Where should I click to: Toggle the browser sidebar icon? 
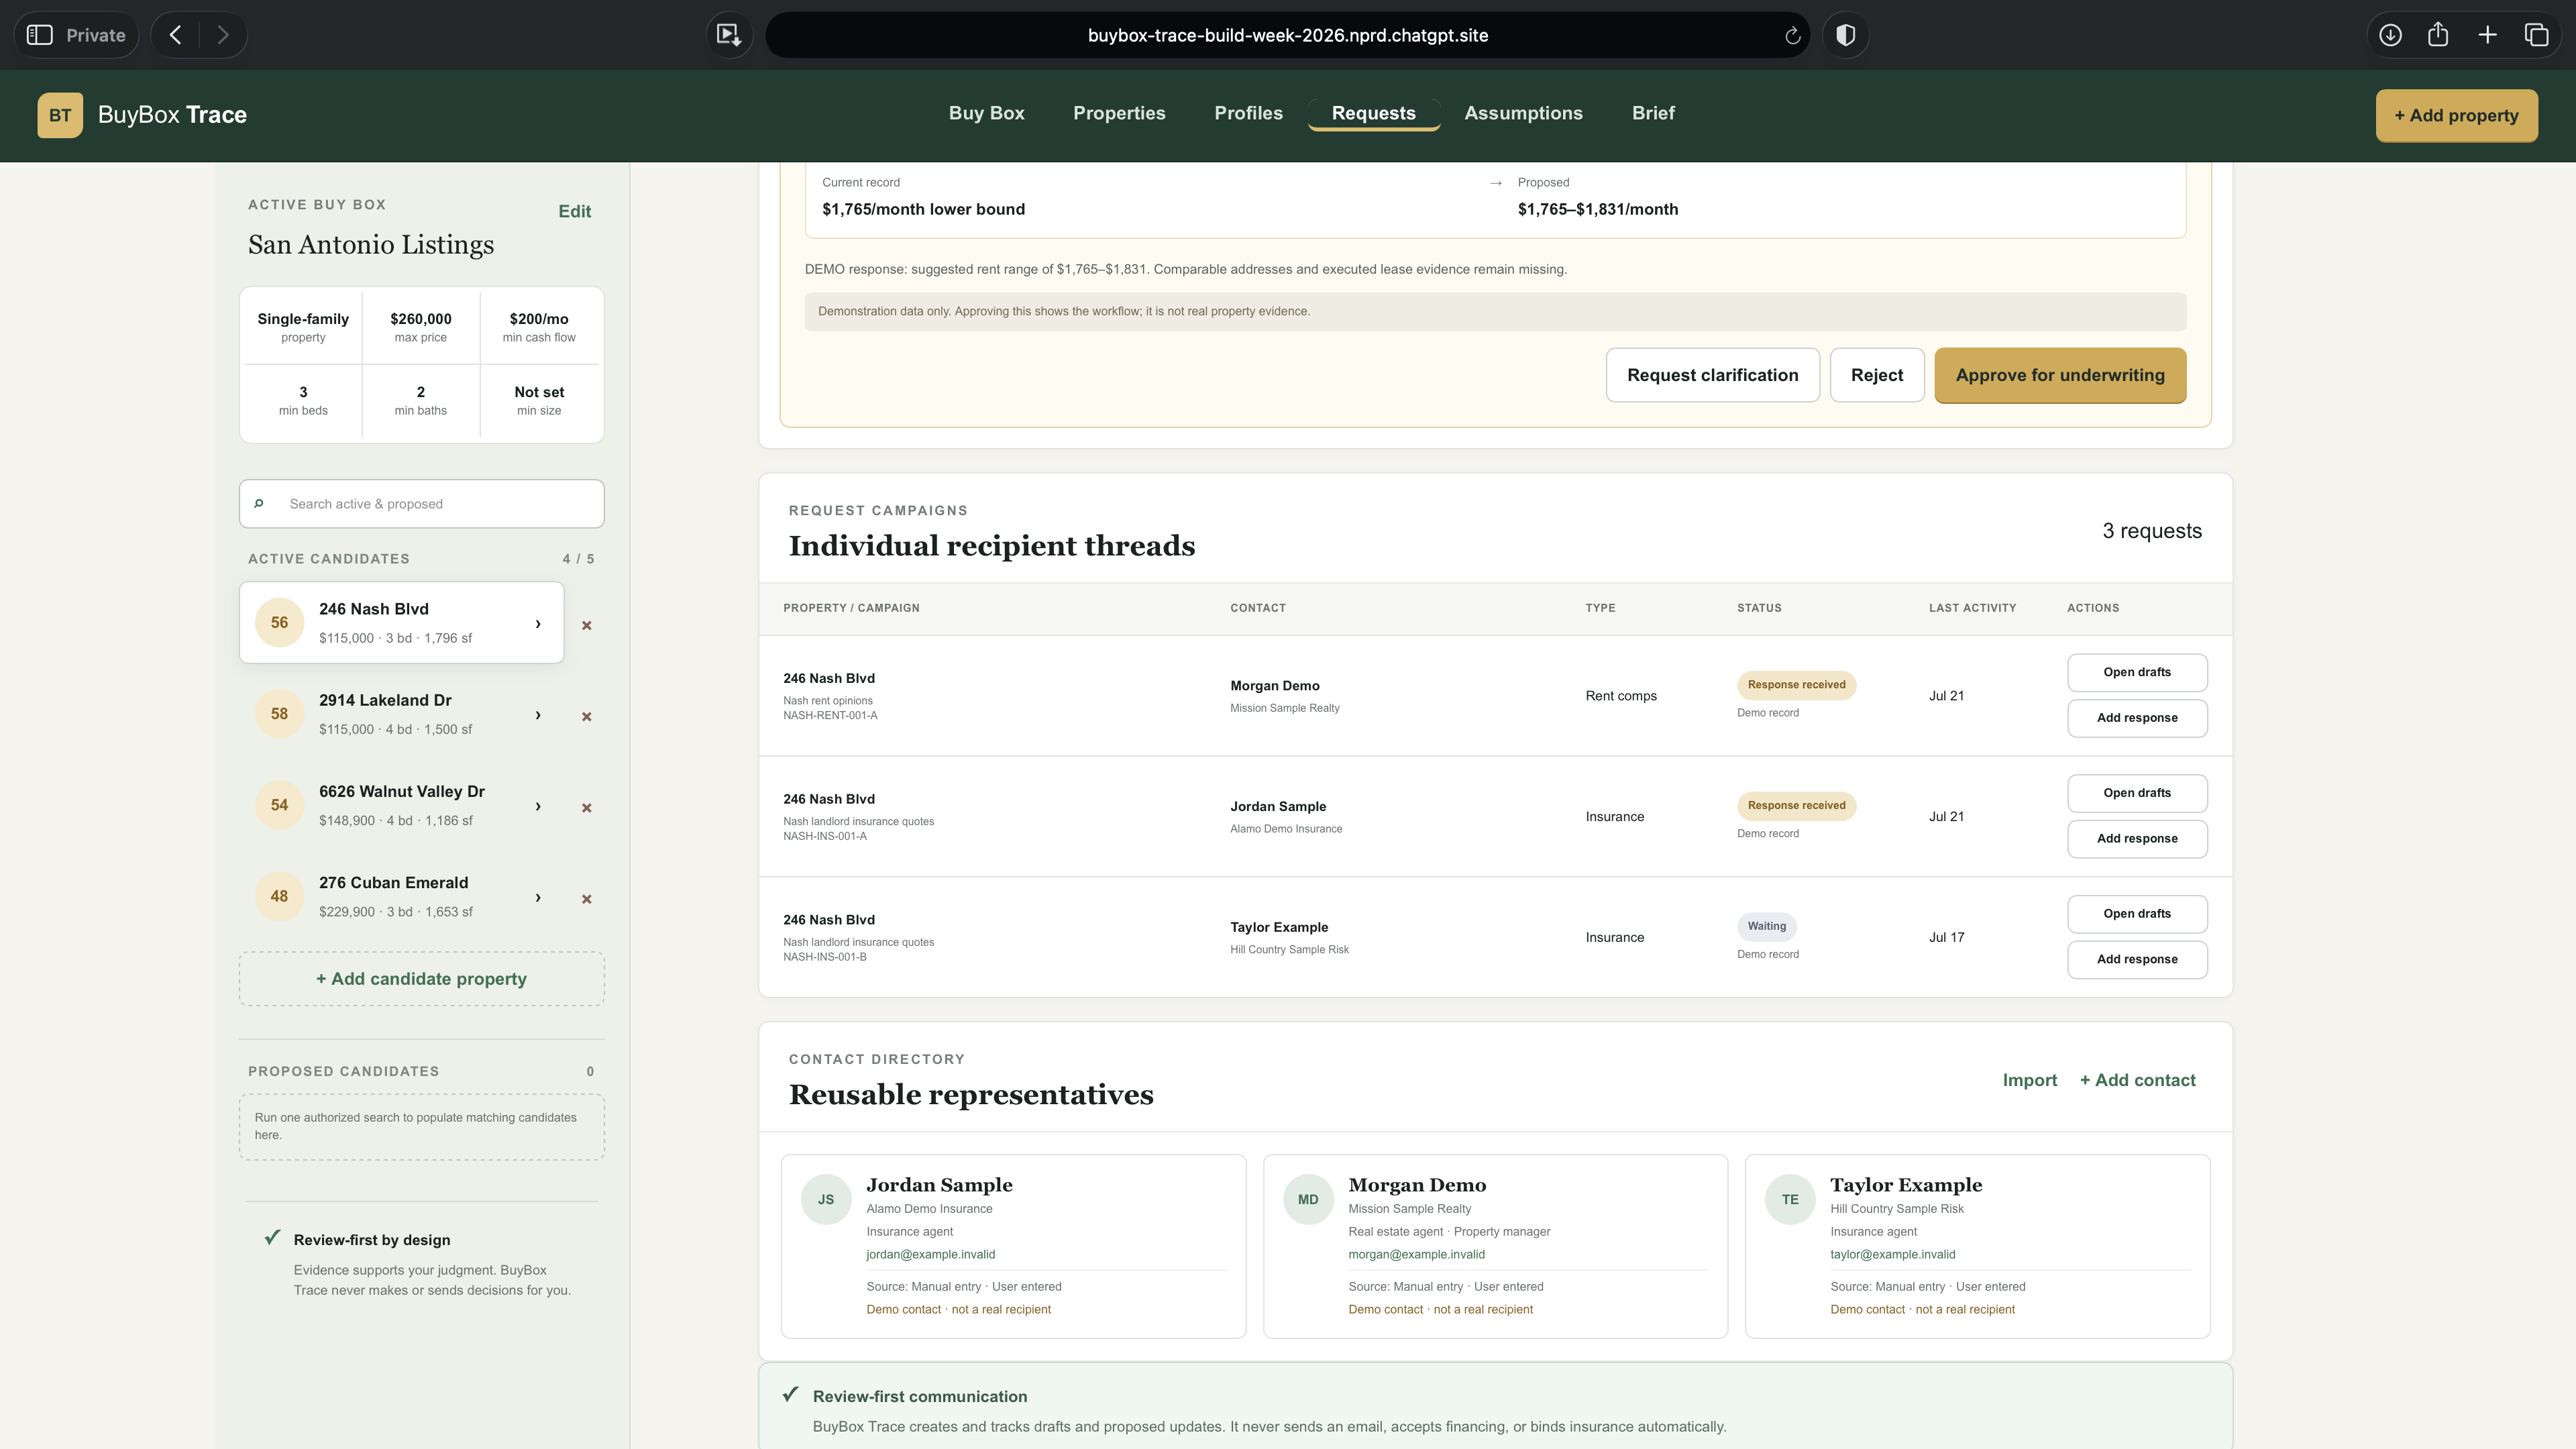(39, 35)
